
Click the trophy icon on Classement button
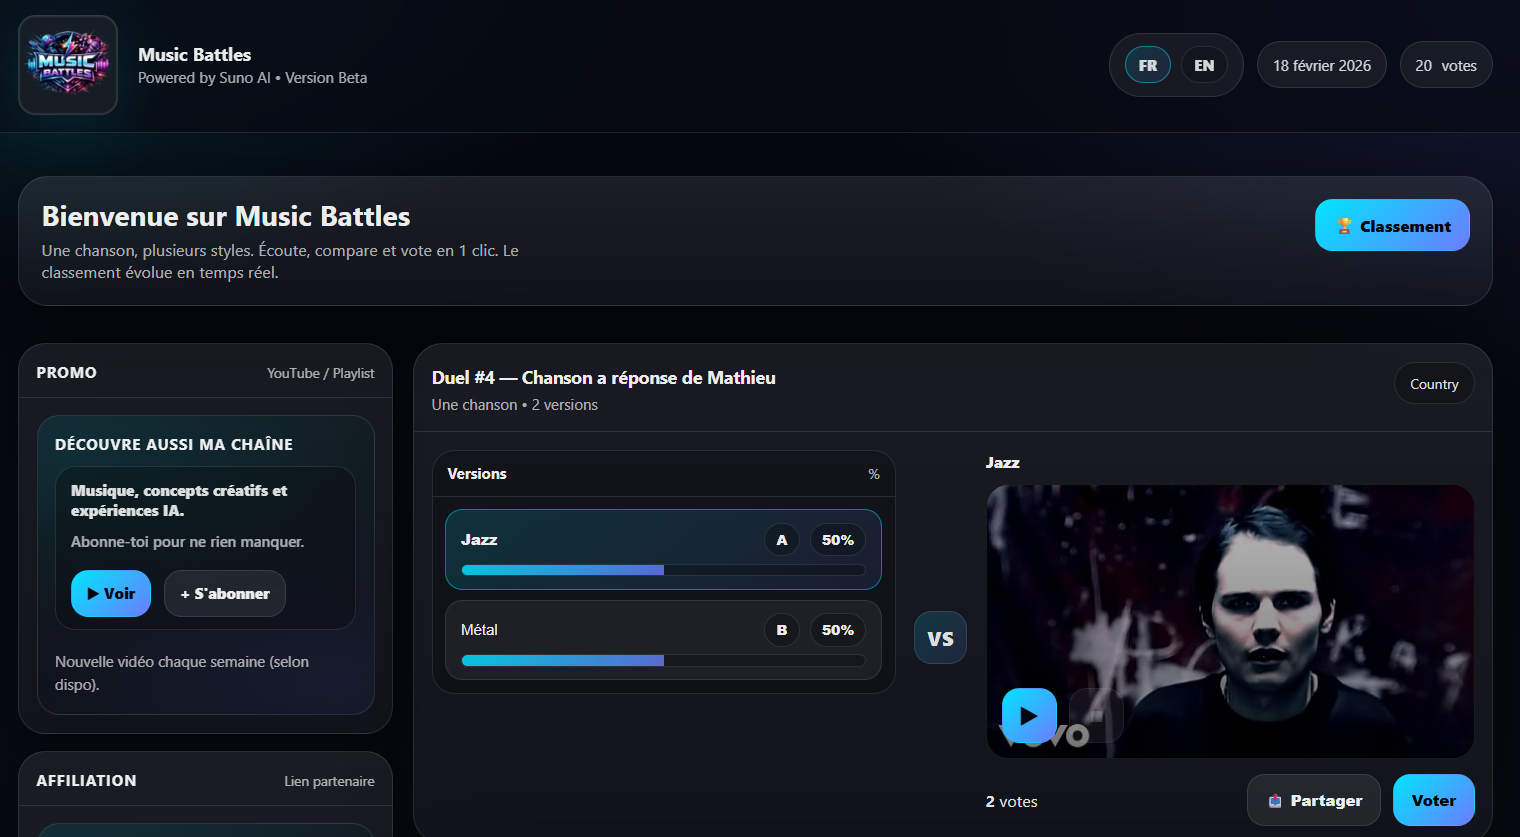point(1344,226)
